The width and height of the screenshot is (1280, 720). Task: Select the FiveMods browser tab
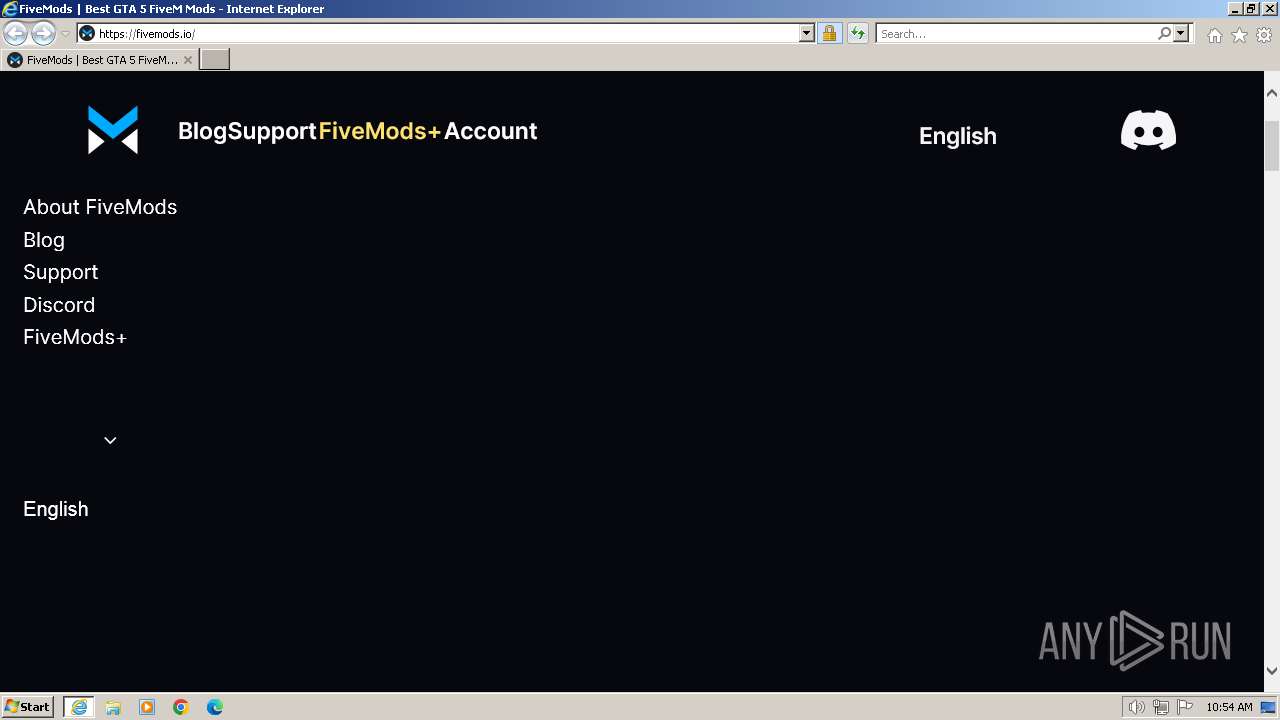pyautogui.click(x=98, y=60)
